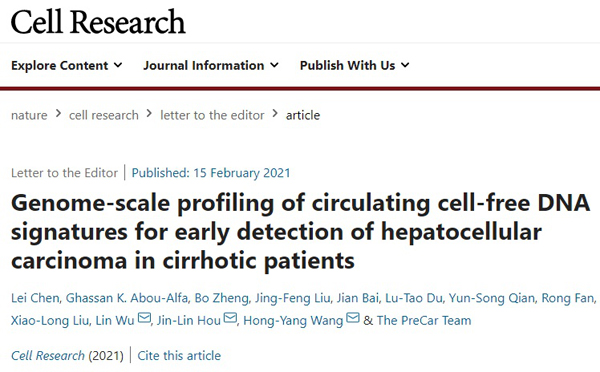Click the envelope icon after Jin-Lin Hou
The image size is (600, 372).
coord(230,318)
